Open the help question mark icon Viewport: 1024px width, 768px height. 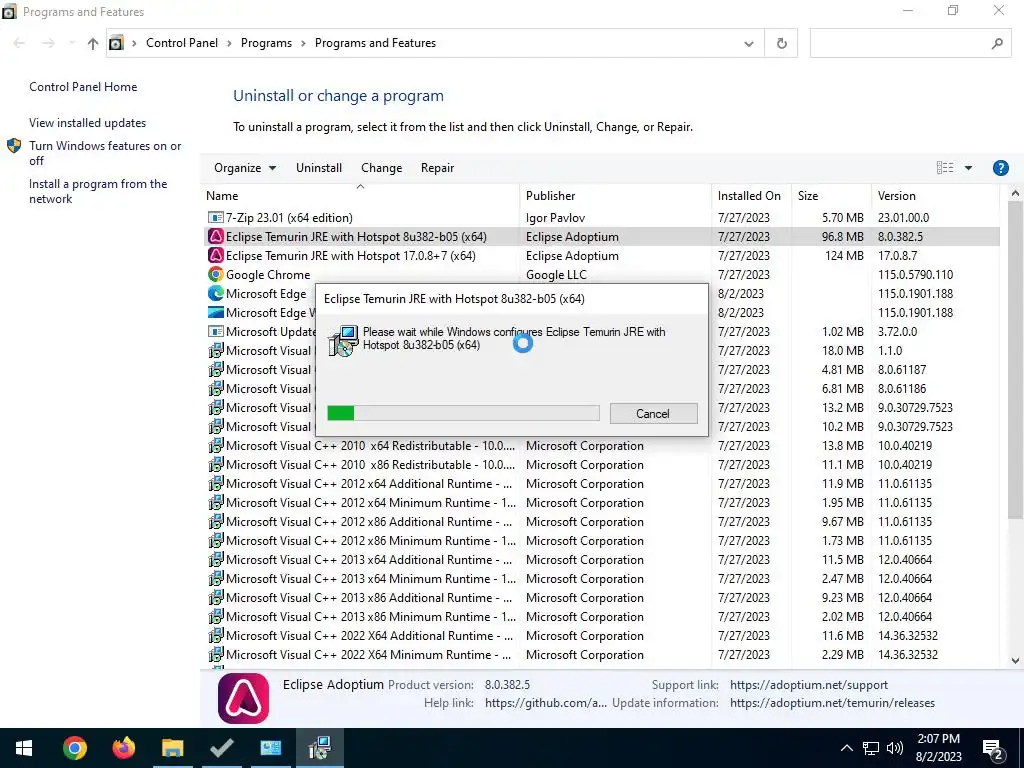[x=1000, y=168]
